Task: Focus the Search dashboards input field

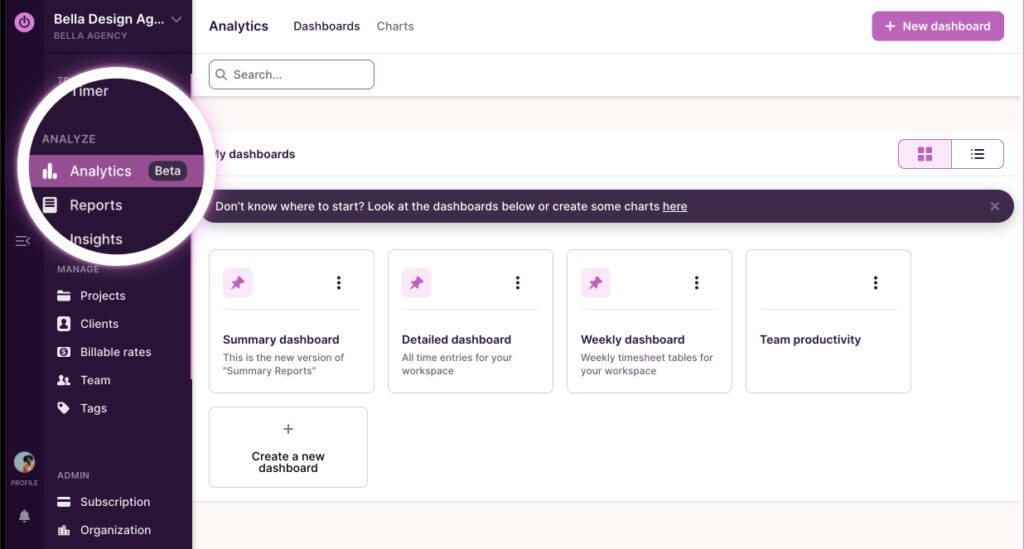Action: (291, 74)
